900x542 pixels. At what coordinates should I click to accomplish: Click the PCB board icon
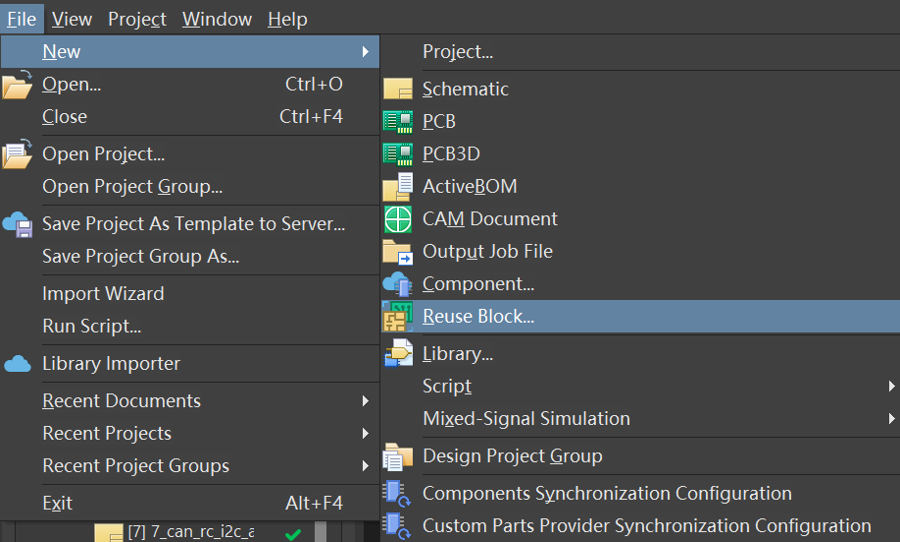tap(398, 122)
